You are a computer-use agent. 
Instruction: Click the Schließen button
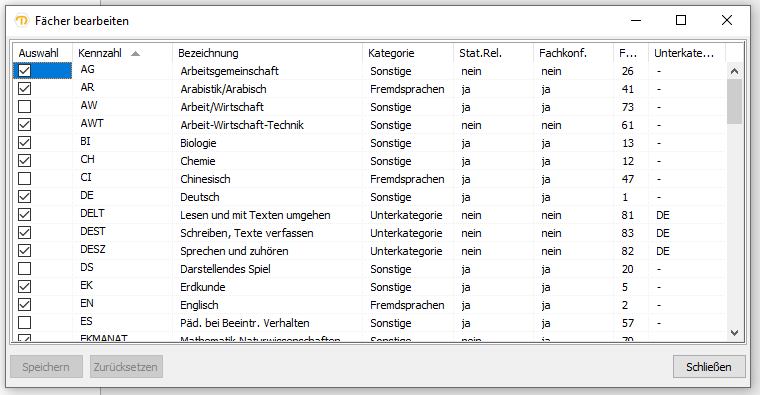(709, 367)
